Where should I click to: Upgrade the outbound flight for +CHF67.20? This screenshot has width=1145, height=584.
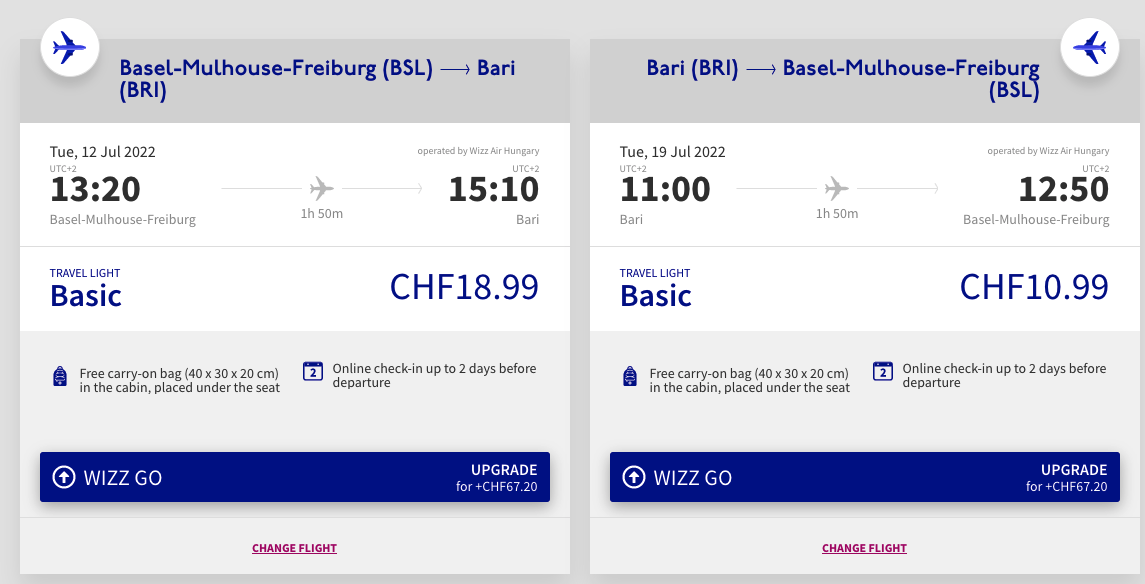503,478
